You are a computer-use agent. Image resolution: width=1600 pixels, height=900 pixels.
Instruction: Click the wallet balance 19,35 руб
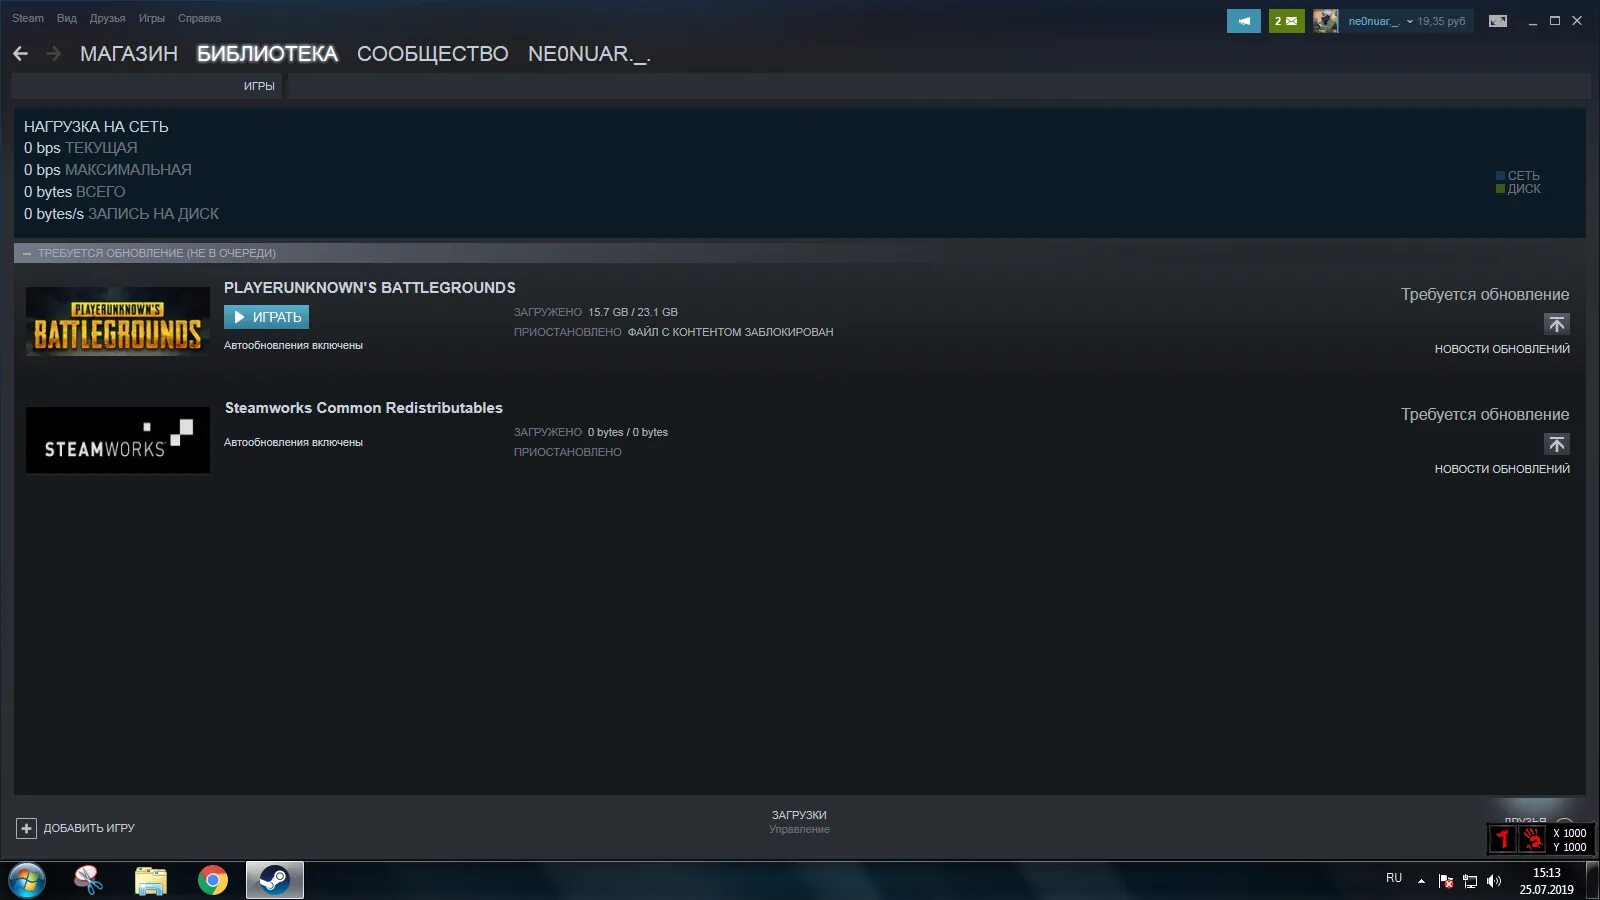(1441, 21)
